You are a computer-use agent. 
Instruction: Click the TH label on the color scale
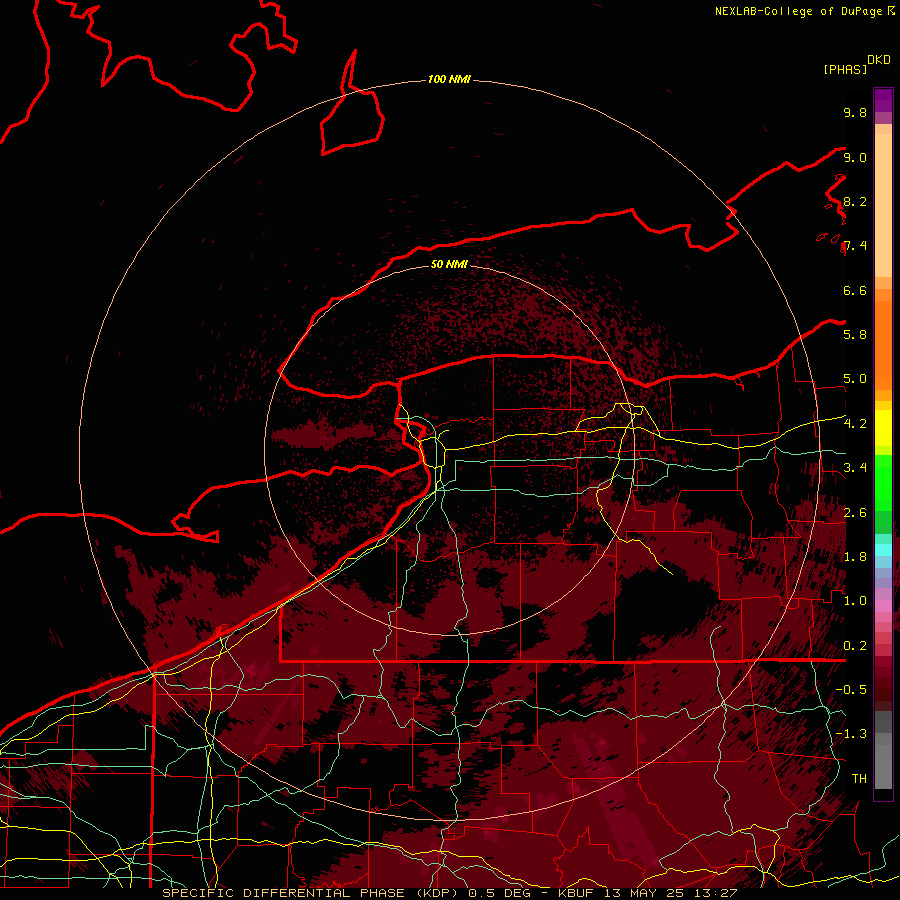[859, 779]
